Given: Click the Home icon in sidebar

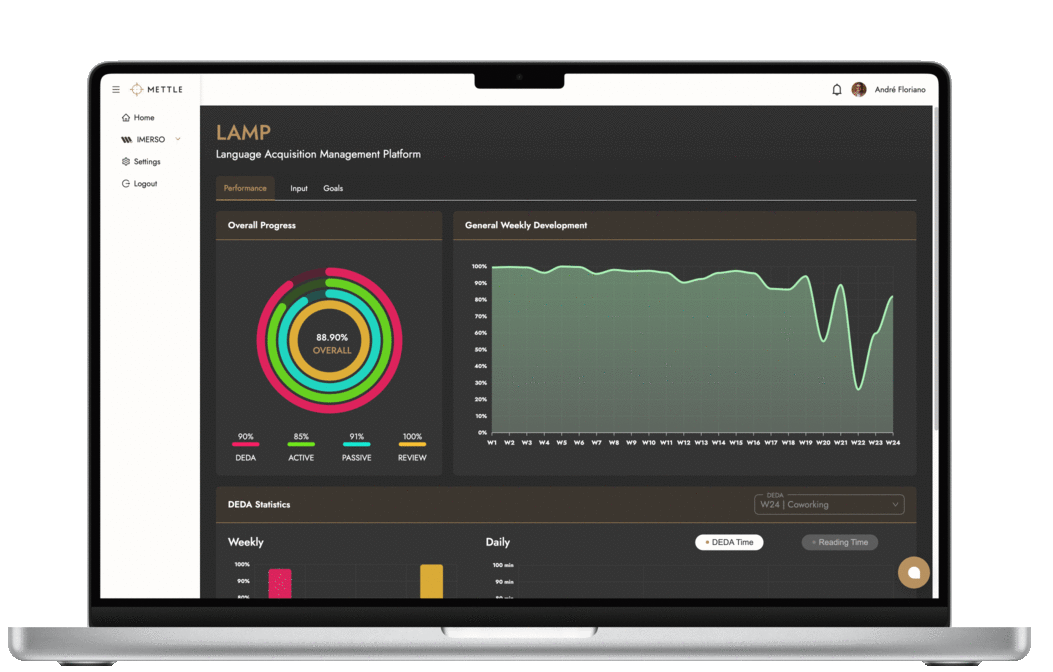Looking at the screenshot, I should pyautogui.click(x=126, y=118).
